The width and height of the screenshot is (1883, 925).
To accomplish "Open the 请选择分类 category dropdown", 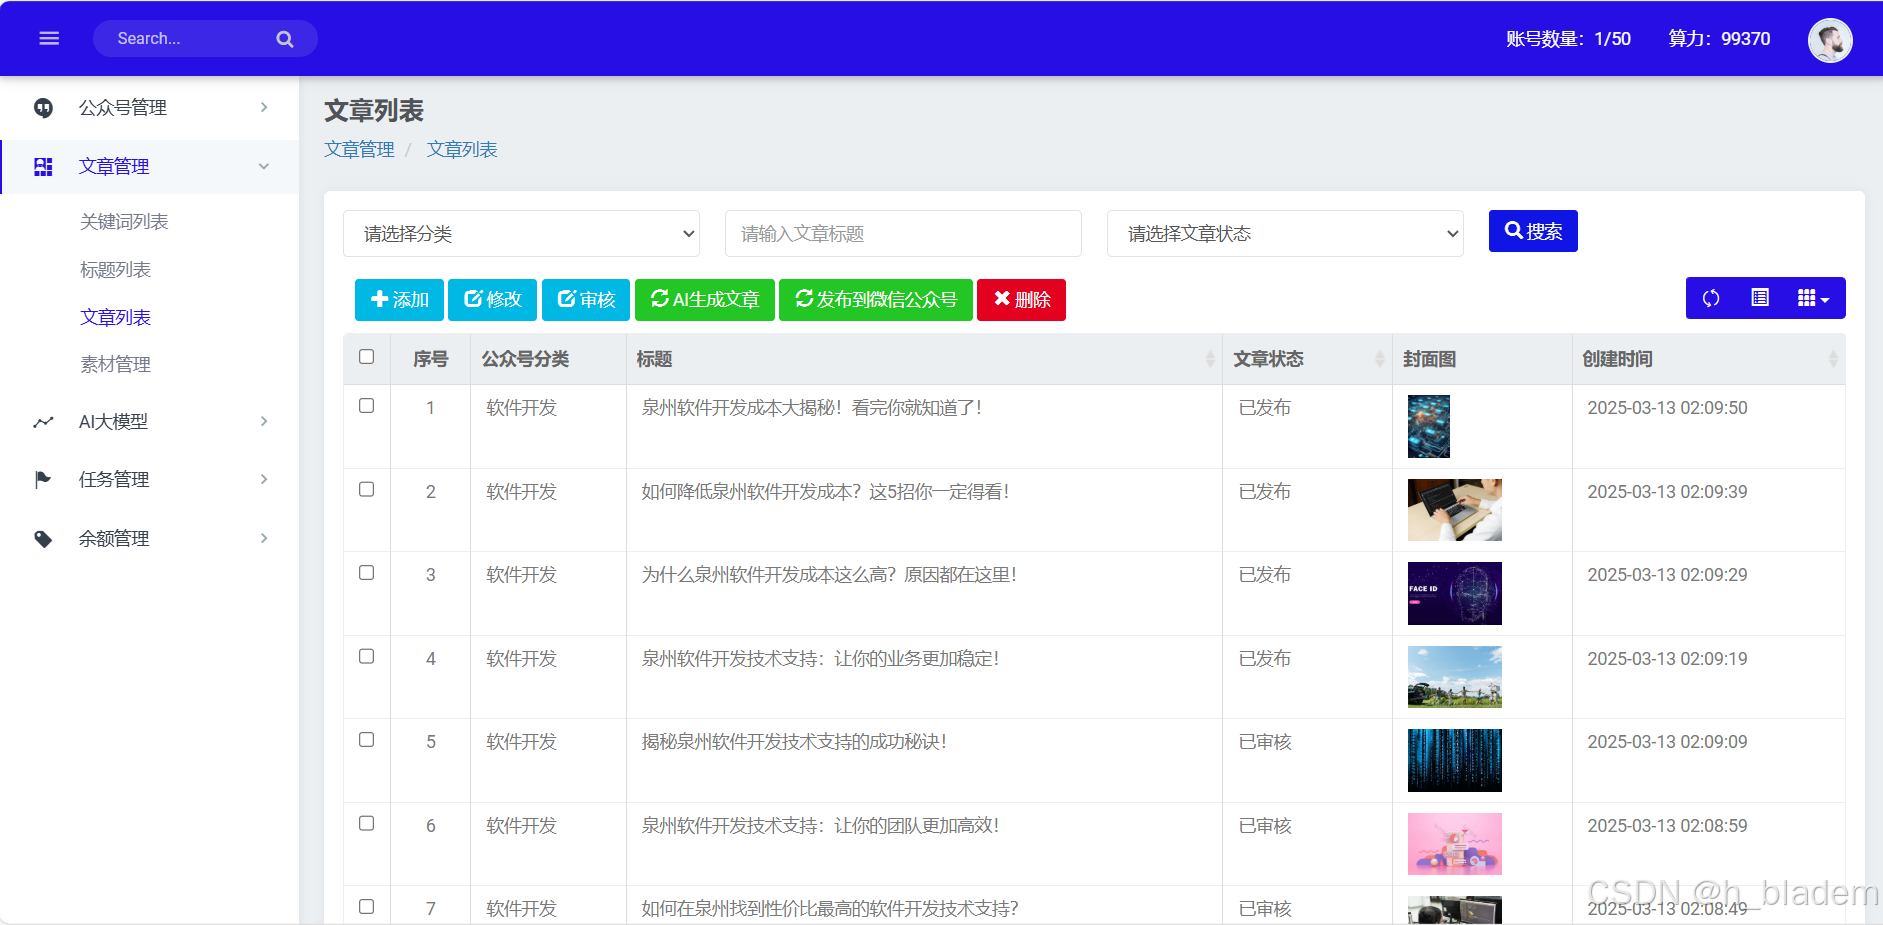I will 521,234.
